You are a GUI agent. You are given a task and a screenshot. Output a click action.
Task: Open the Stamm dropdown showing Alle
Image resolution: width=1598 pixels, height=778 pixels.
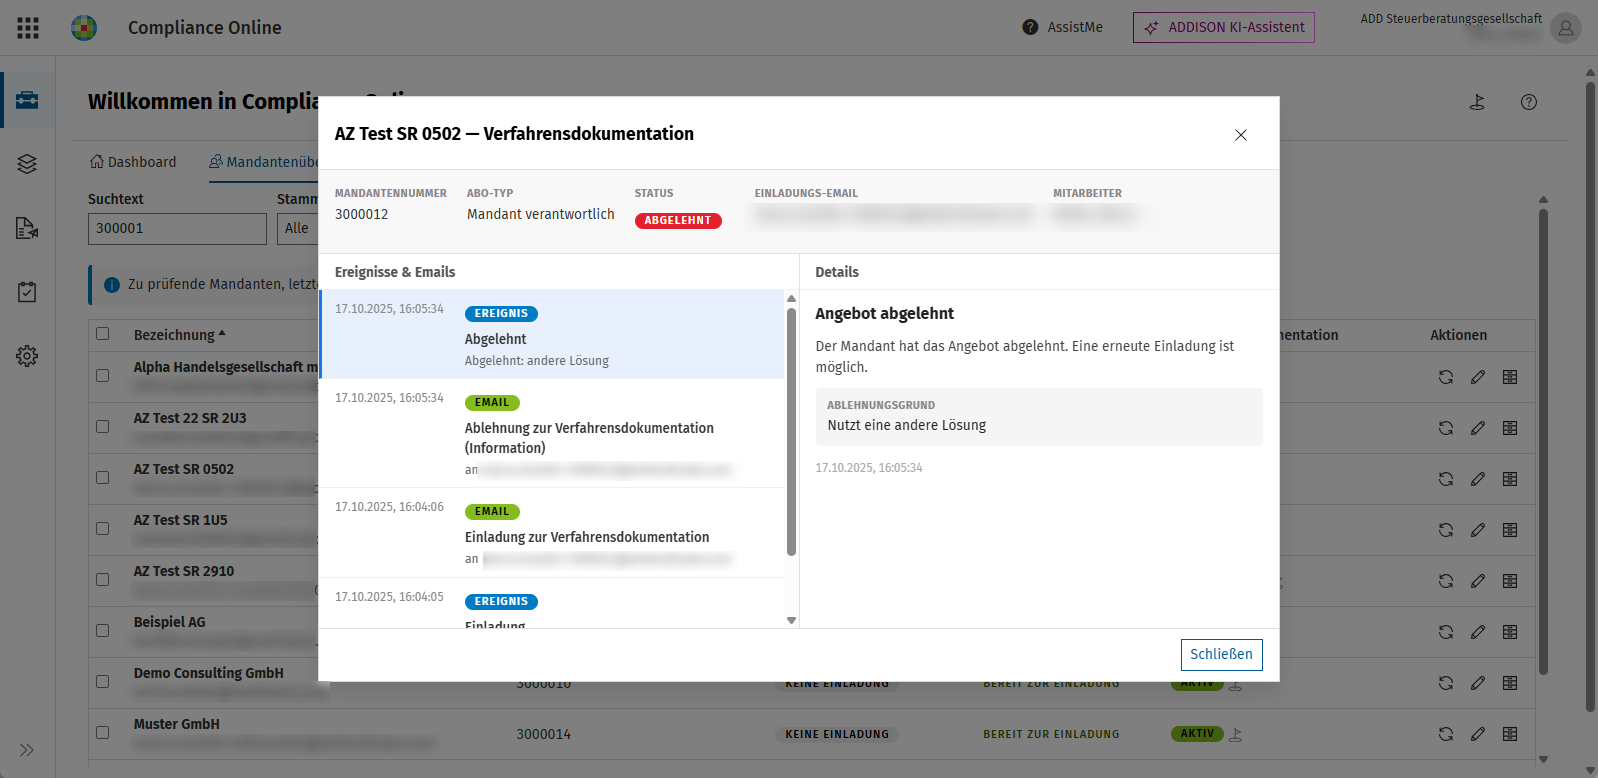tap(298, 228)
